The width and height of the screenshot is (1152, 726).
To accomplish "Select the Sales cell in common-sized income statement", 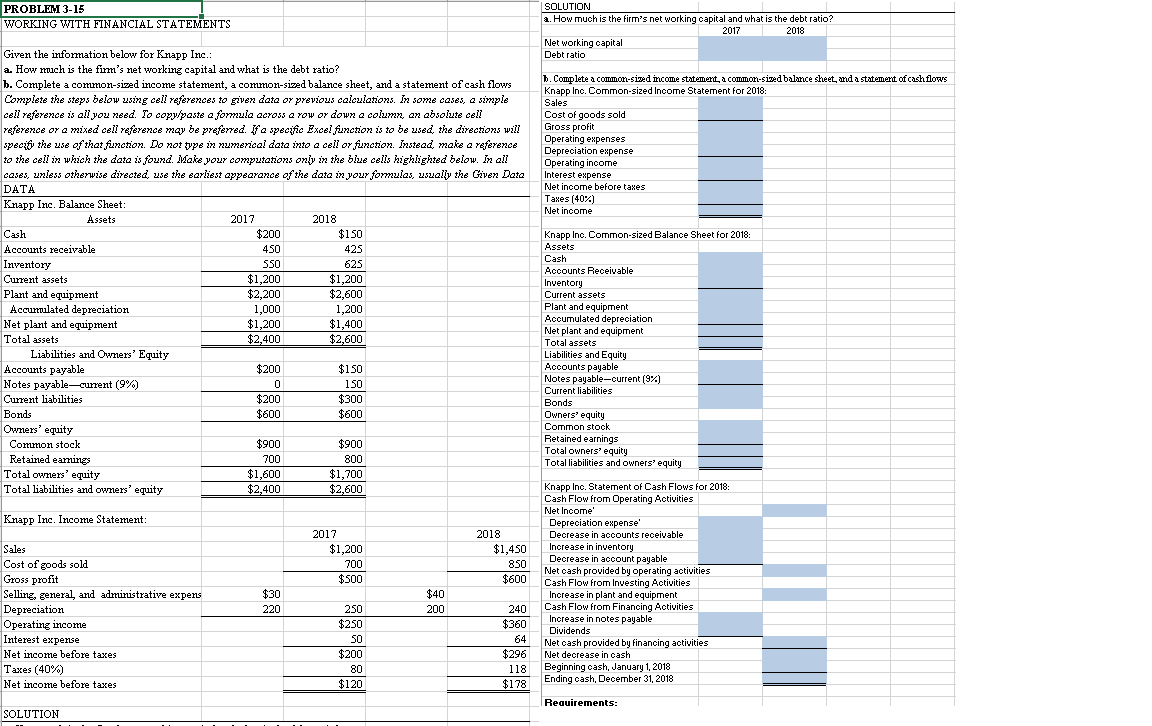I will [x=730, y=102].
